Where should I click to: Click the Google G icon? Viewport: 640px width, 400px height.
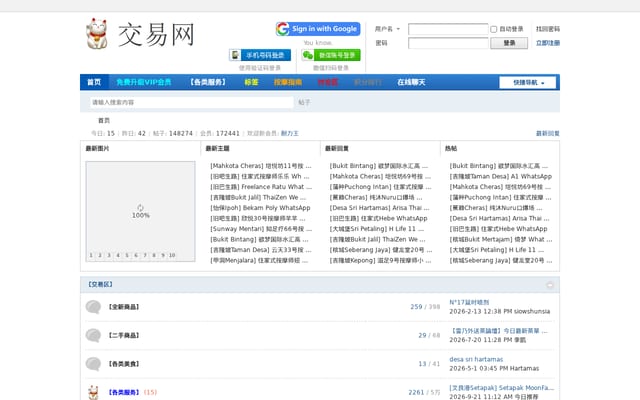283,29
